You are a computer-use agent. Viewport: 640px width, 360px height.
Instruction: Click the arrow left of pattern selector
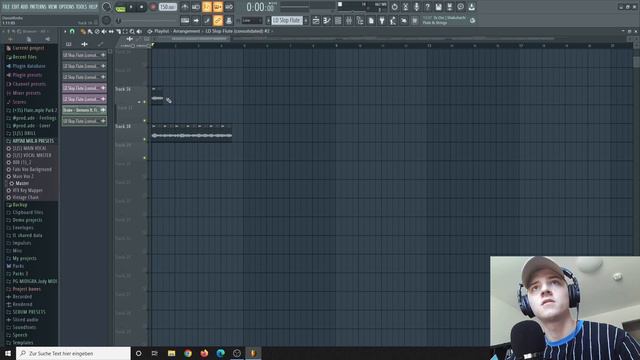pyautogui.click(x=268, y=20)
